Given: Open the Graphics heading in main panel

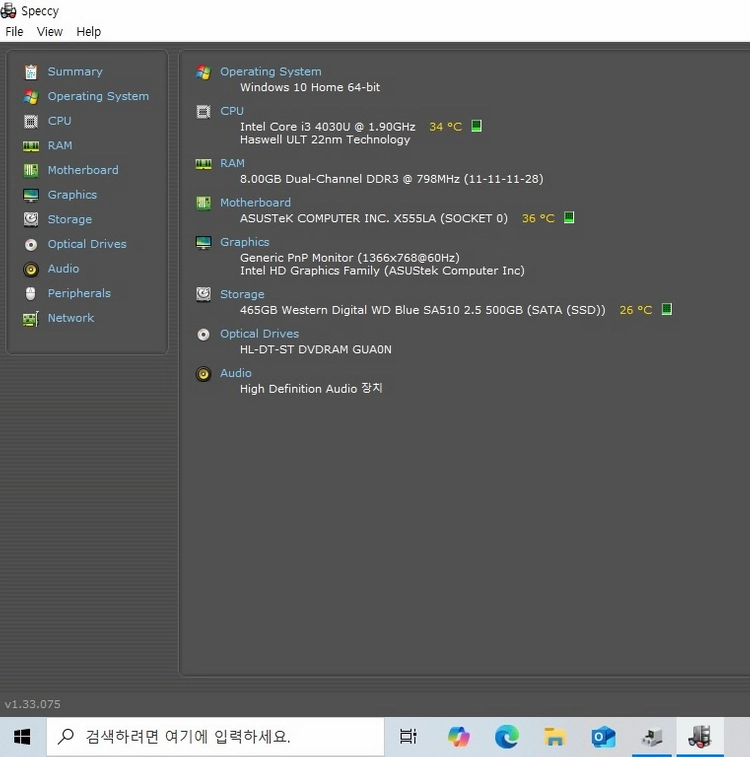Looking at the screenshot, I should tap(245, 242).
